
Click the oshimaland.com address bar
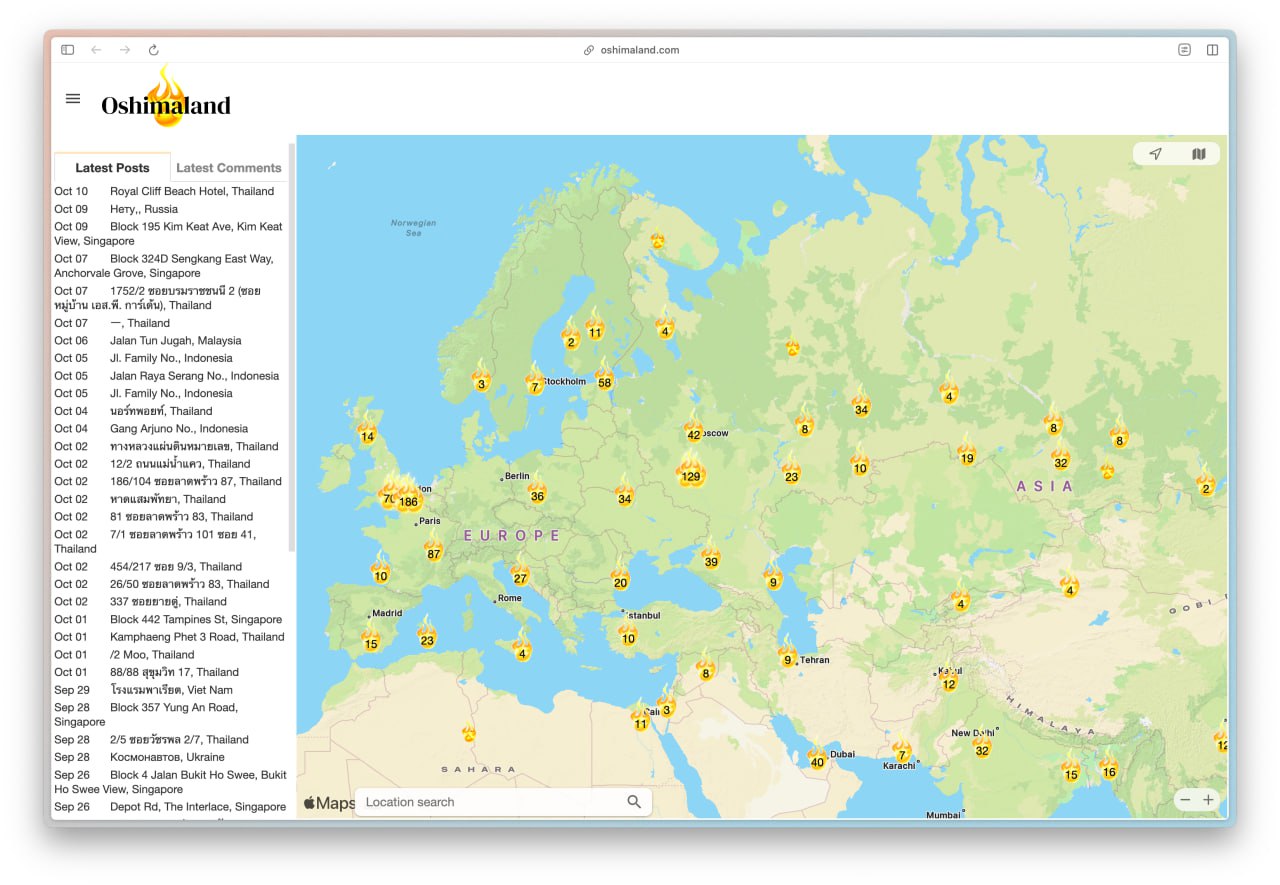pyautogui.click(x=639, y=50)
